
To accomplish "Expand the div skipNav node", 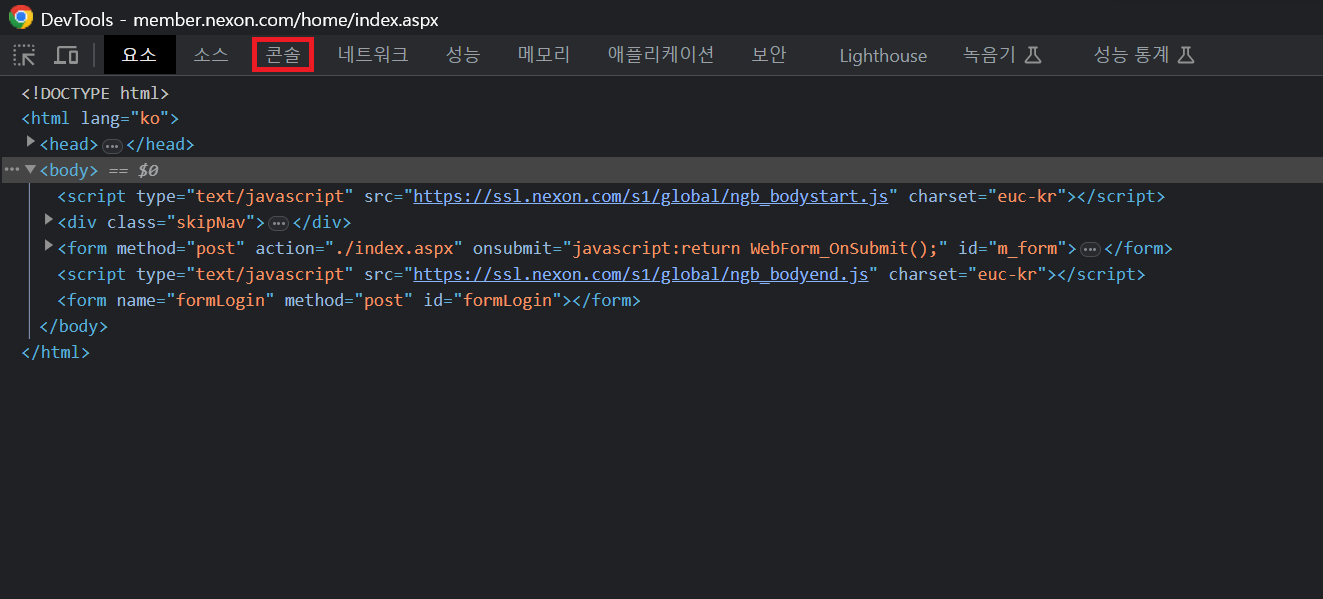I will point(49,221).
